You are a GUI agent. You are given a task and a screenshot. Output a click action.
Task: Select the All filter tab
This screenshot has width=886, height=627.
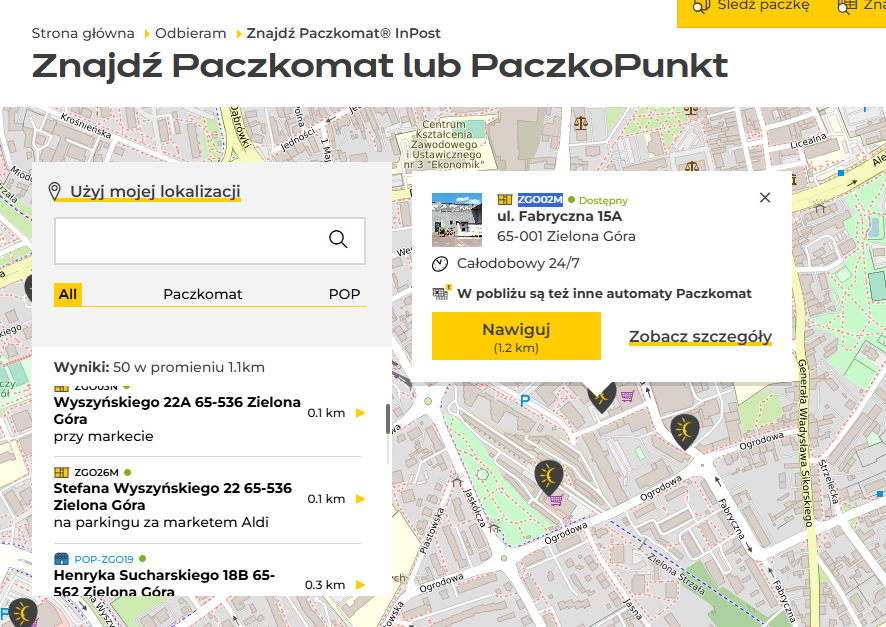coord(68,295)
